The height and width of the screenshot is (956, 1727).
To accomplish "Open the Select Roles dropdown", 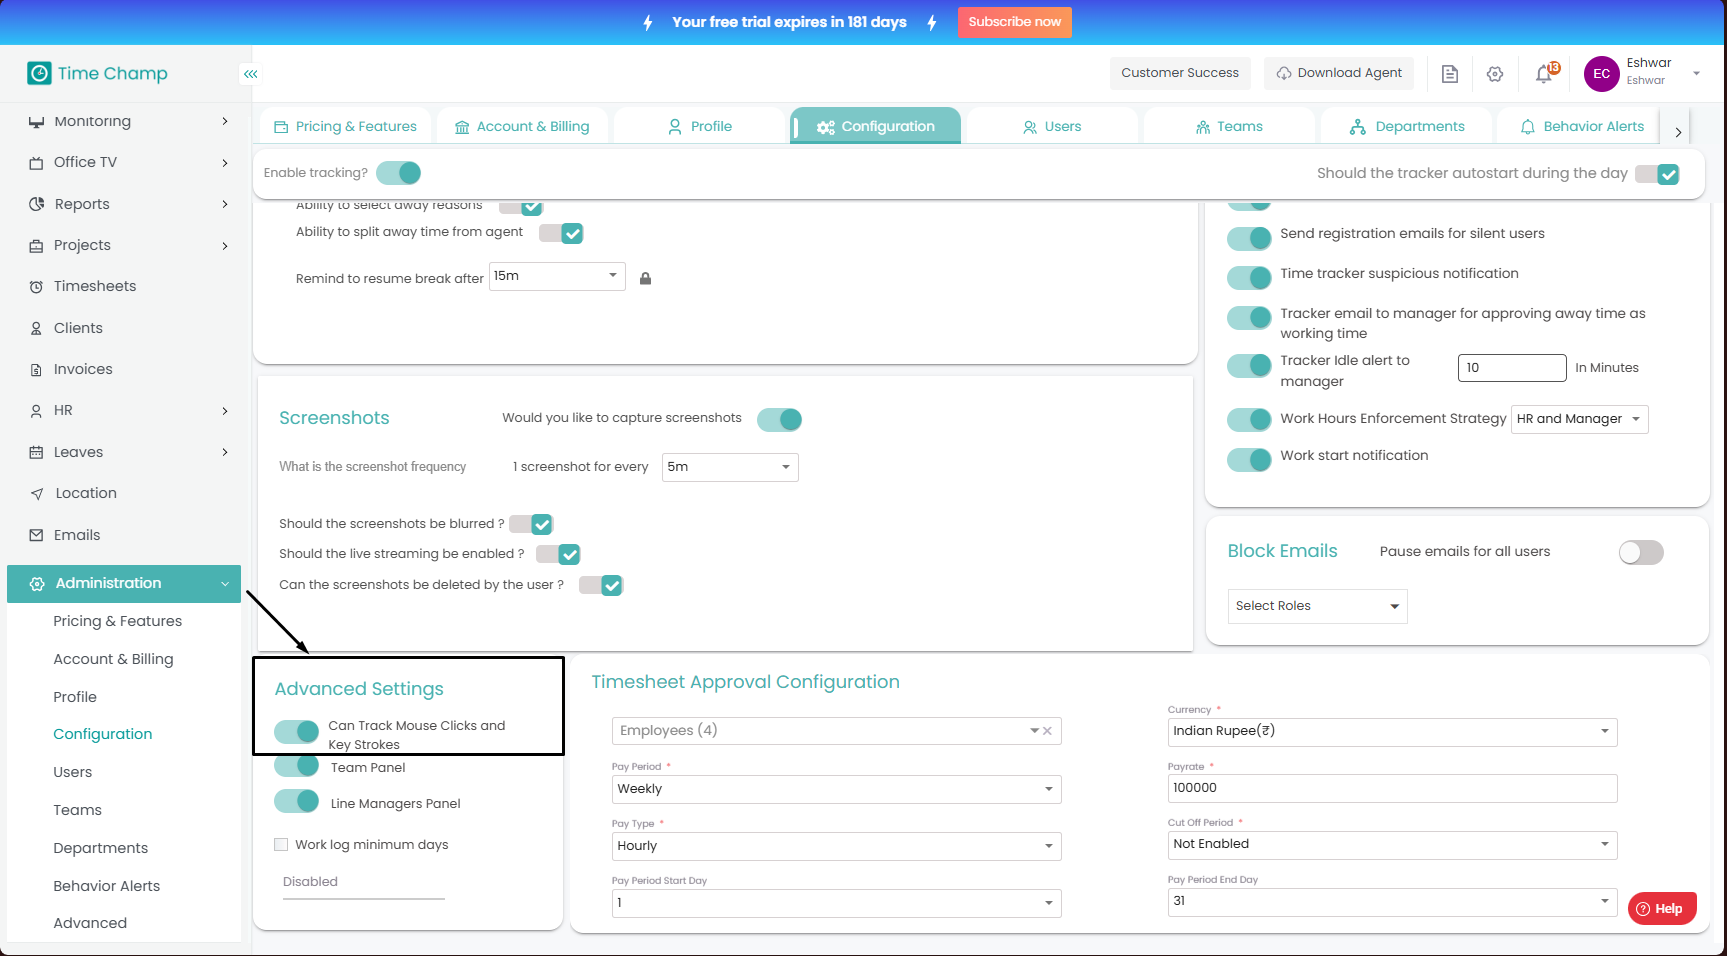I will pos(1316,606).
